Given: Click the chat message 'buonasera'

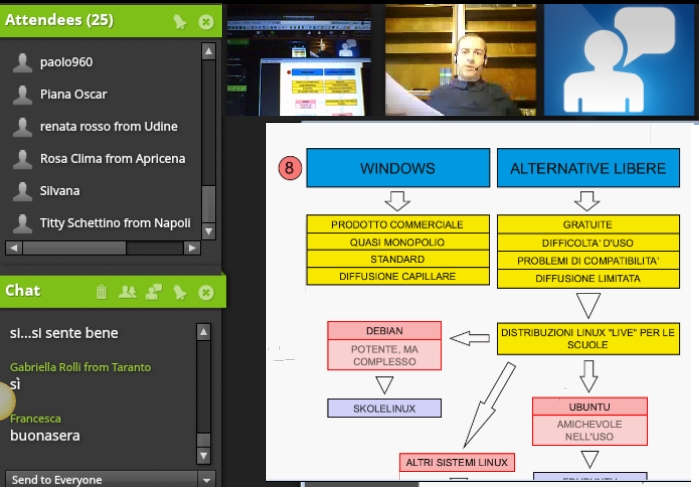Looking at the screenshot, I should pos(45,435).
